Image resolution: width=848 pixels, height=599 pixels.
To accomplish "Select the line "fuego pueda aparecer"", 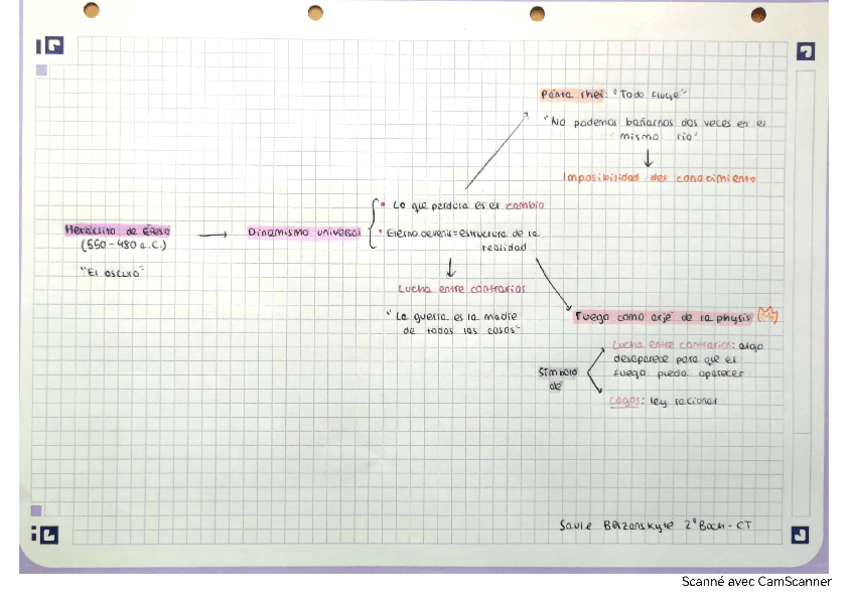I will pyautogui.click(x=678, y=374).
